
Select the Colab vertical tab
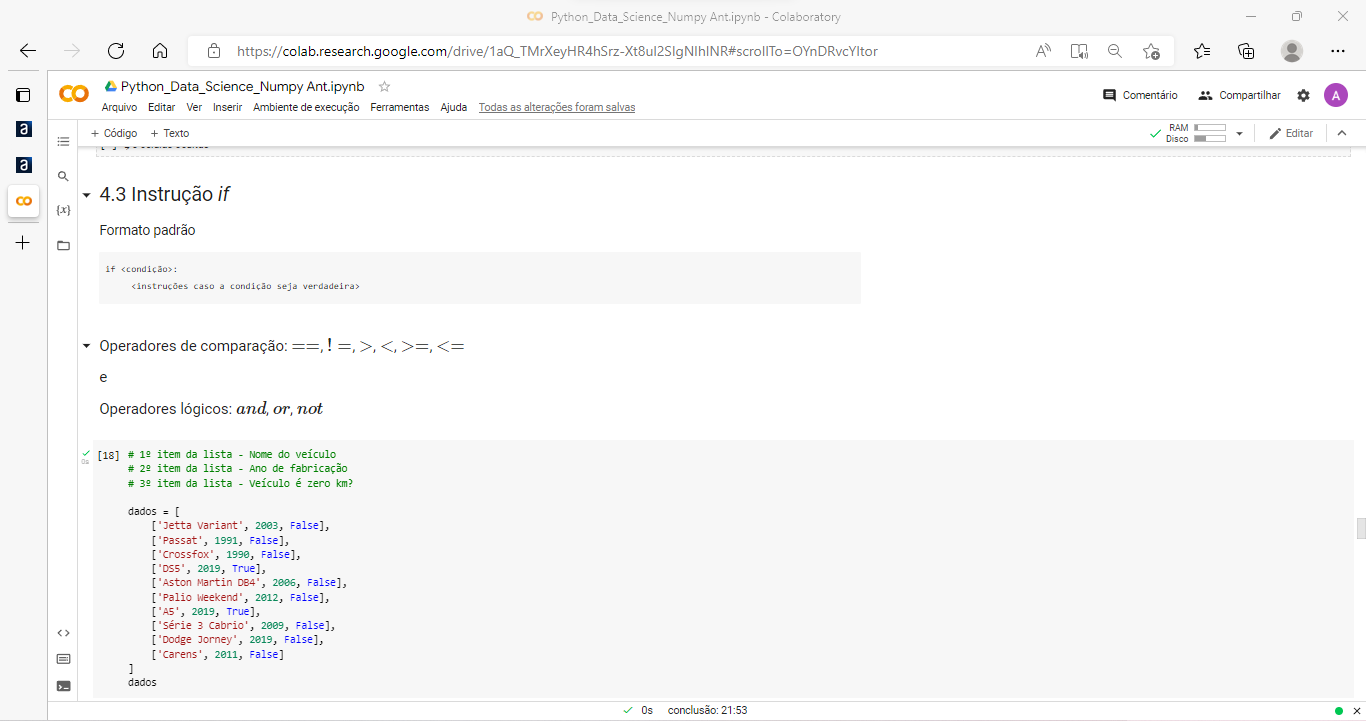pos(23,201)
